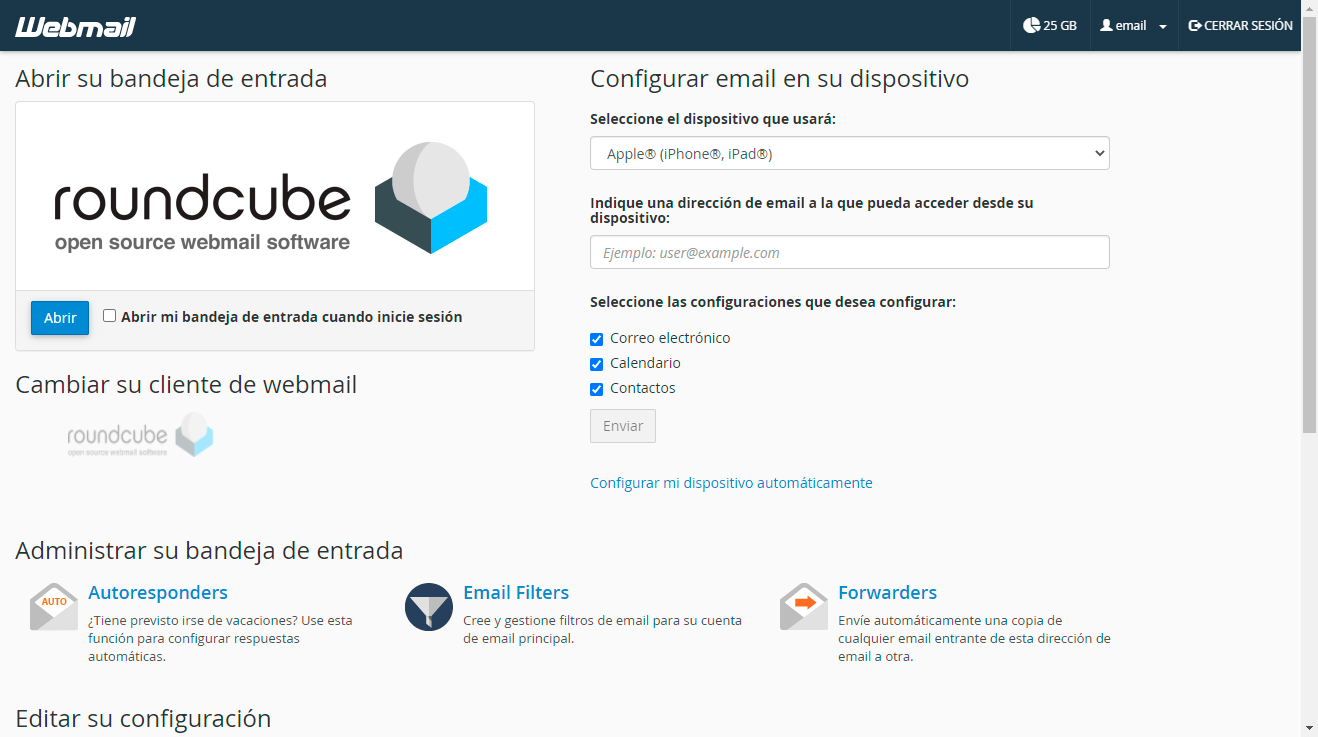
Task: Open the email user account menu
Action: 1133,25
